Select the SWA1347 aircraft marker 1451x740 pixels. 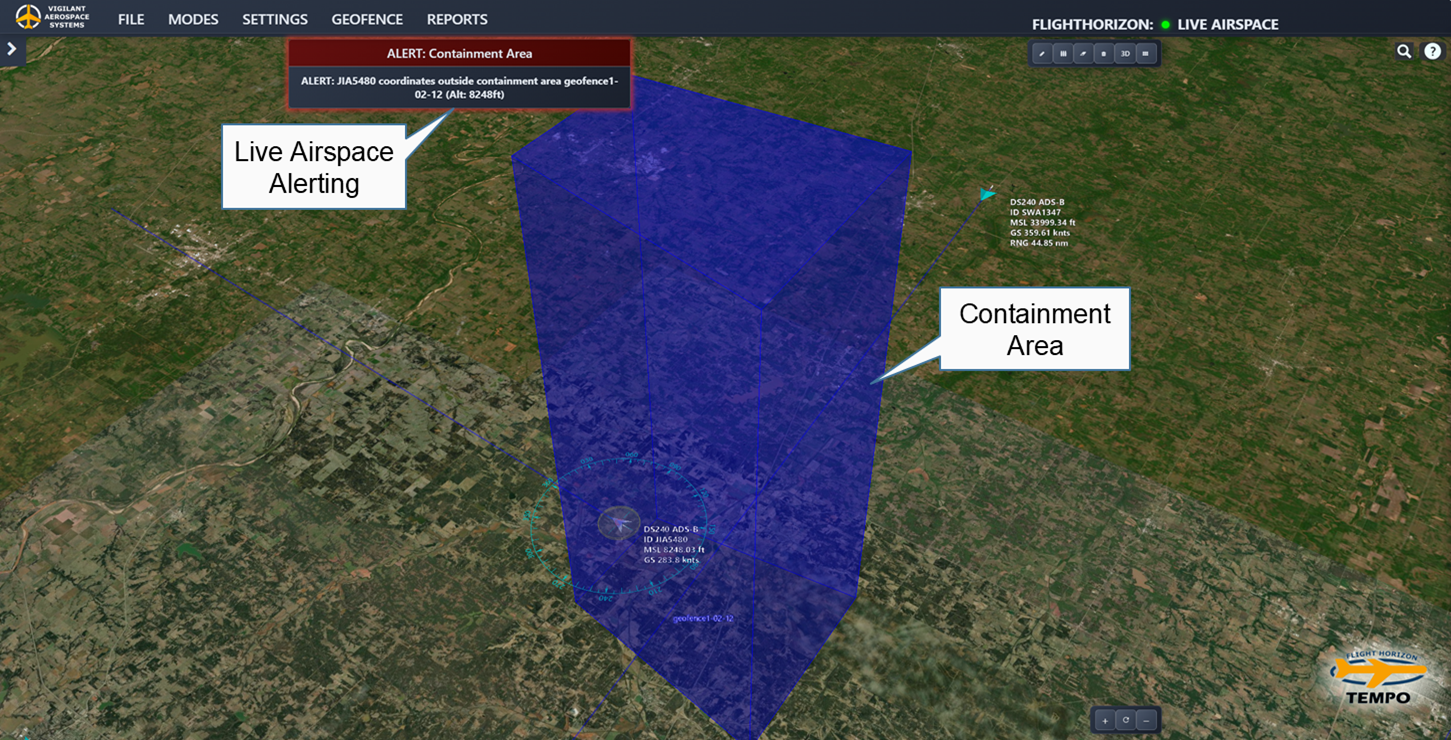tap(987, 194)
